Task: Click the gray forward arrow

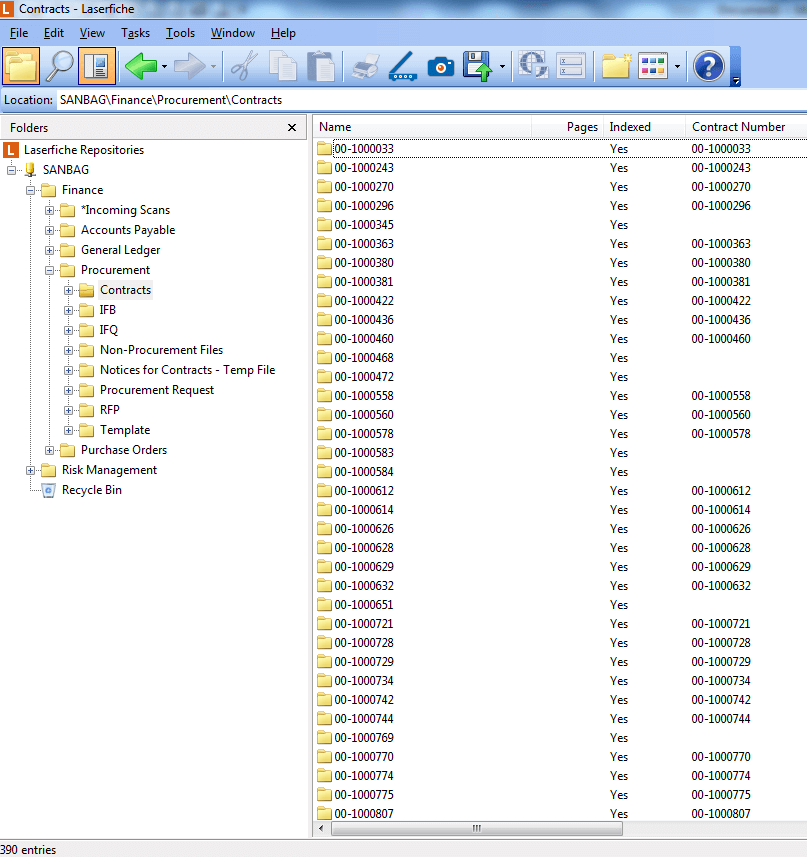Action: coord(189,66)
